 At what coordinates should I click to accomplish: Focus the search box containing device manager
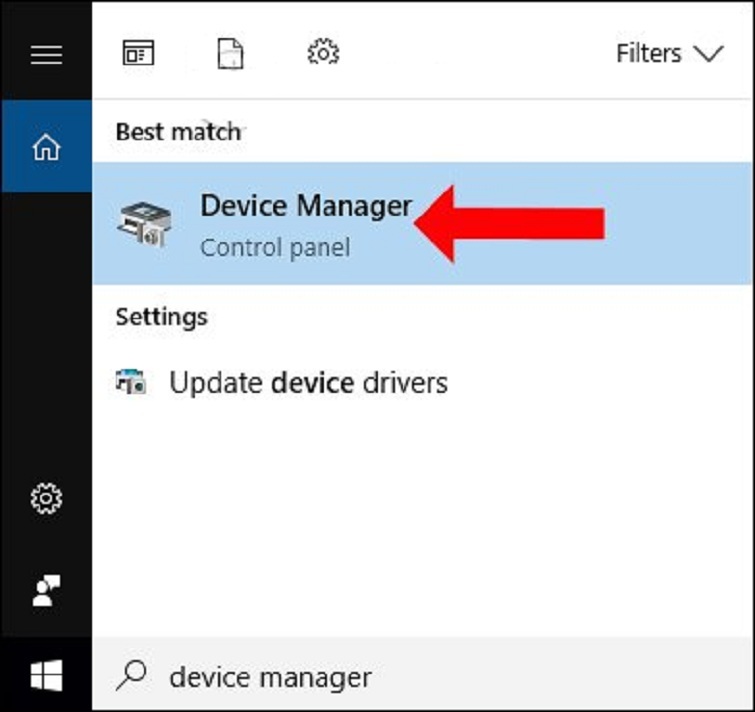(400, 677)
